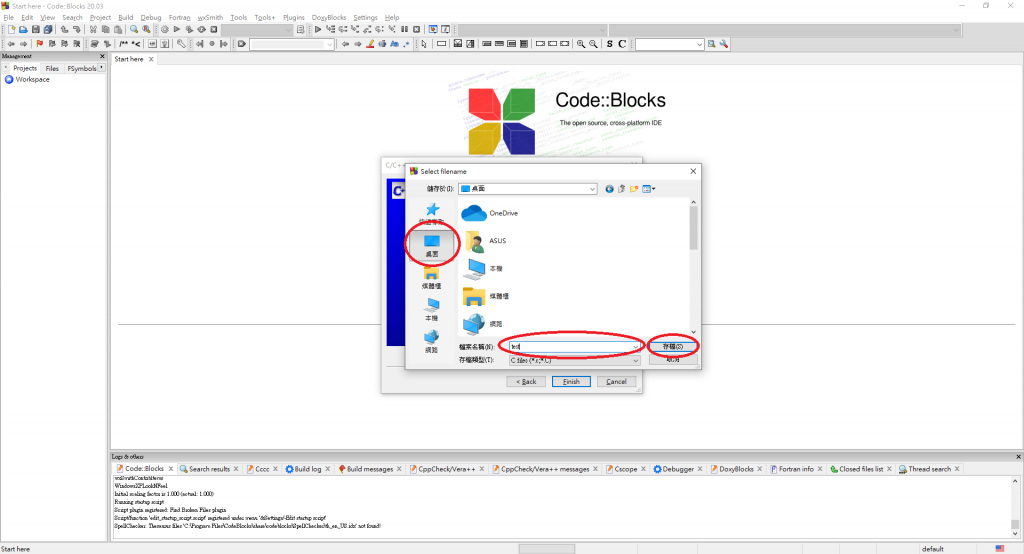Viewport: 1024px width, 554px height.
Task: Open the Settings menu
Action: click(x=365, y=18)
